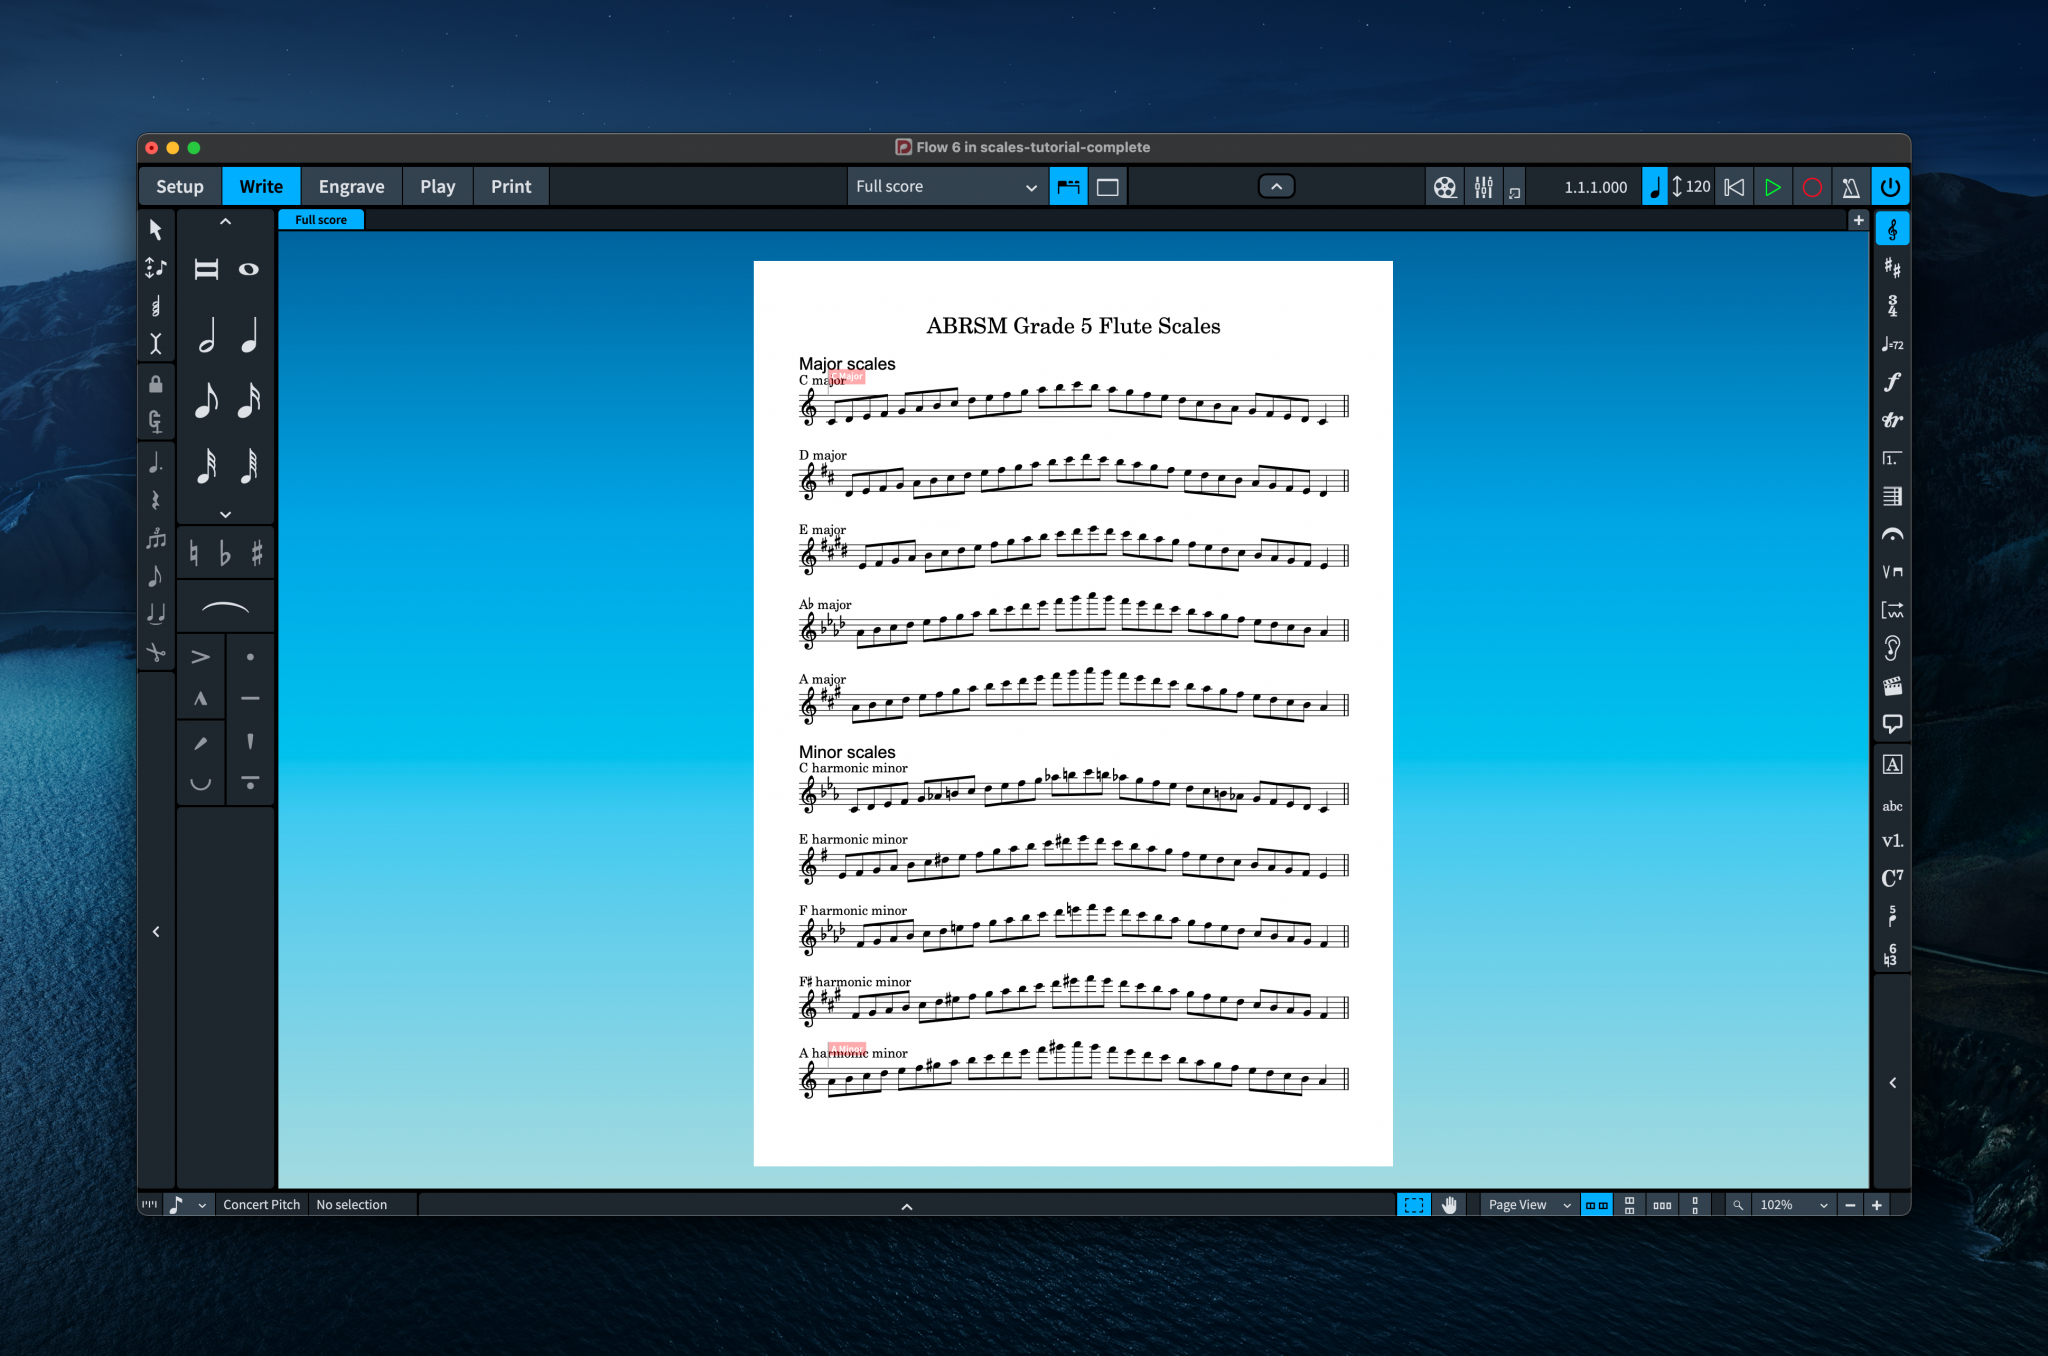This screenshot has width=2048, height=1356.
Task: Click the tempo value 120
Action: (x=1698, y=187)
